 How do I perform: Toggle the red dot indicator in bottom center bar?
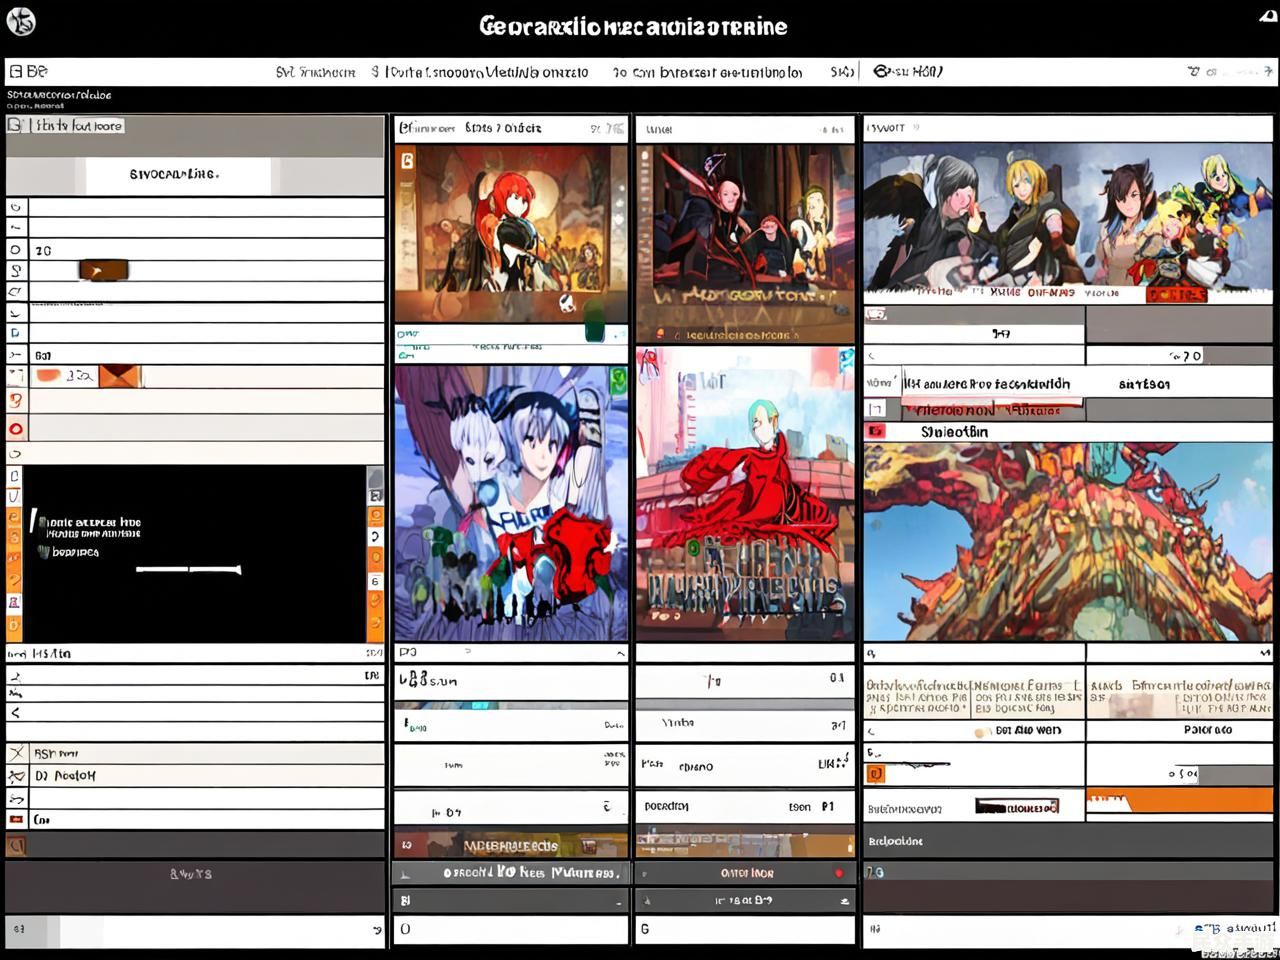pos(838,873)
